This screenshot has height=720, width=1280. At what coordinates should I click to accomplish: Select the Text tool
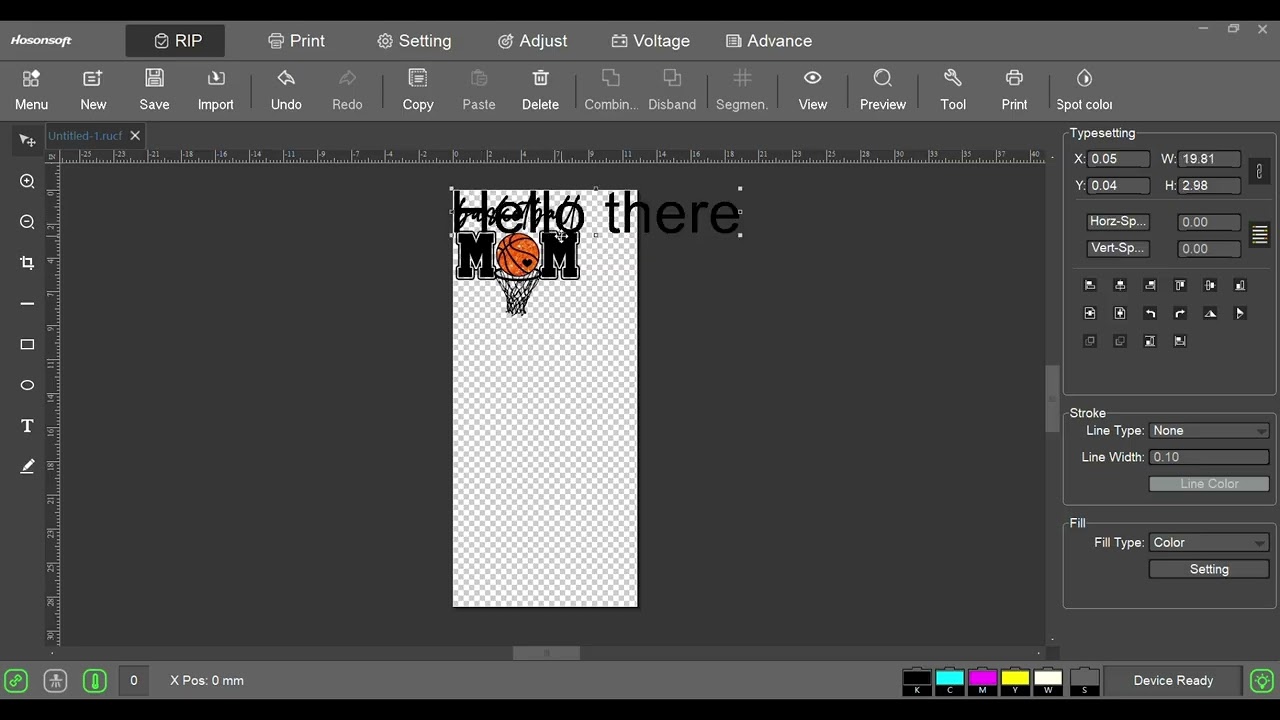(x=27, y=426)
